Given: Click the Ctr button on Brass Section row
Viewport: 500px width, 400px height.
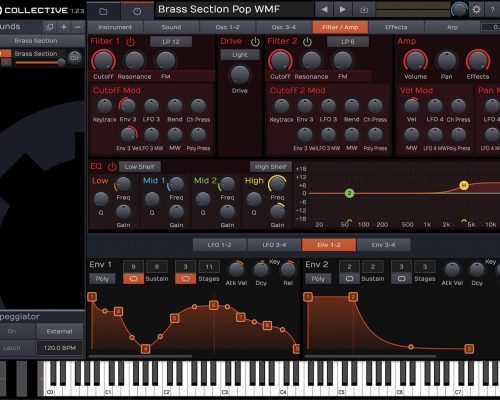Looking at the screenshot, I should click(x=75, y=58).
